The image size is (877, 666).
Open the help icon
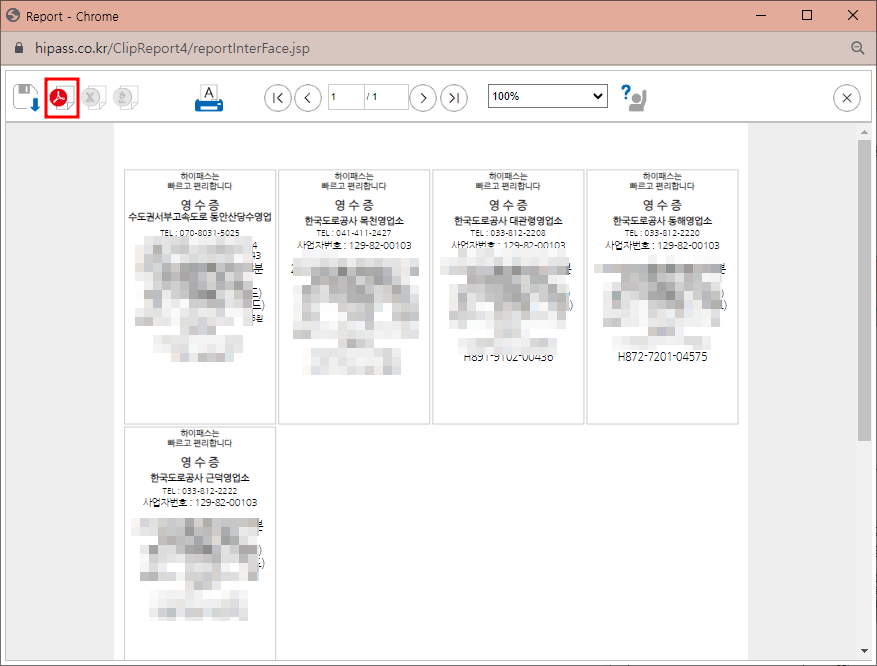click(x=634, y=98)
